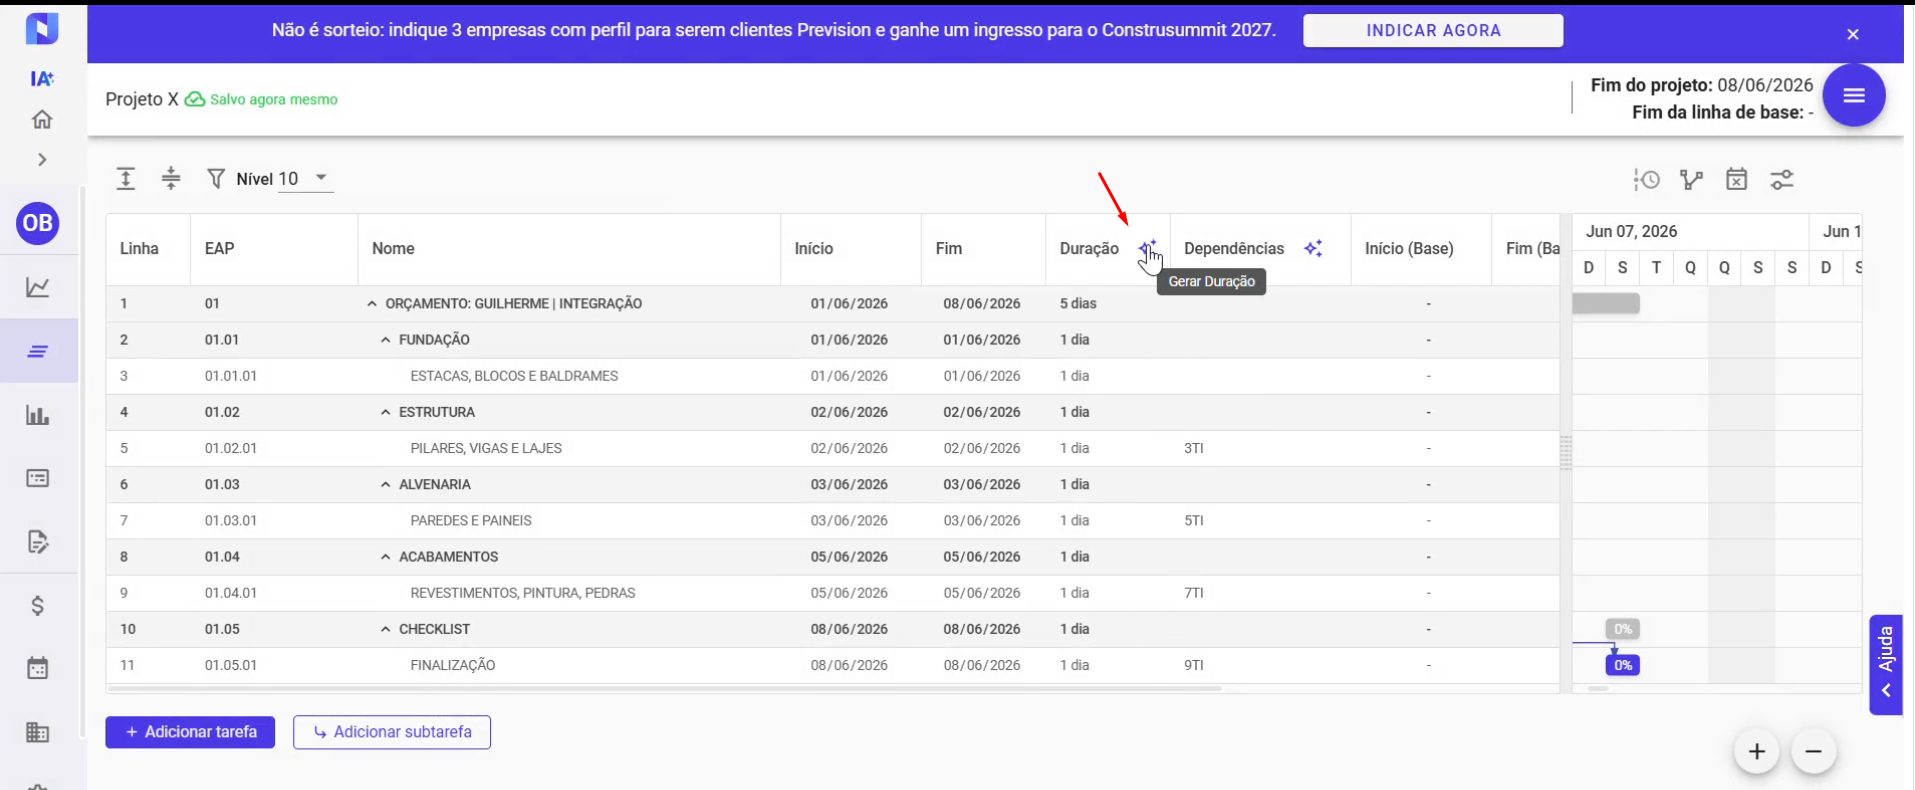This screenshot has width=1915, height=790.
Task: Zoom out the Gantt with minus button
Action: [1813, 751]
